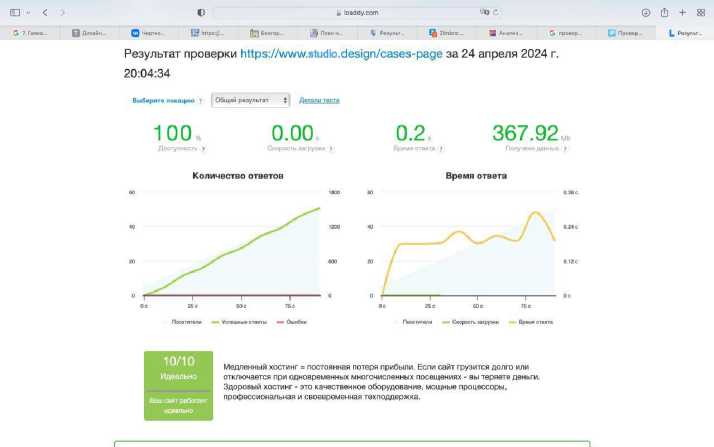Open the Safari downloads icon
Screen dimensions: 714x447
tap(645, 12)
